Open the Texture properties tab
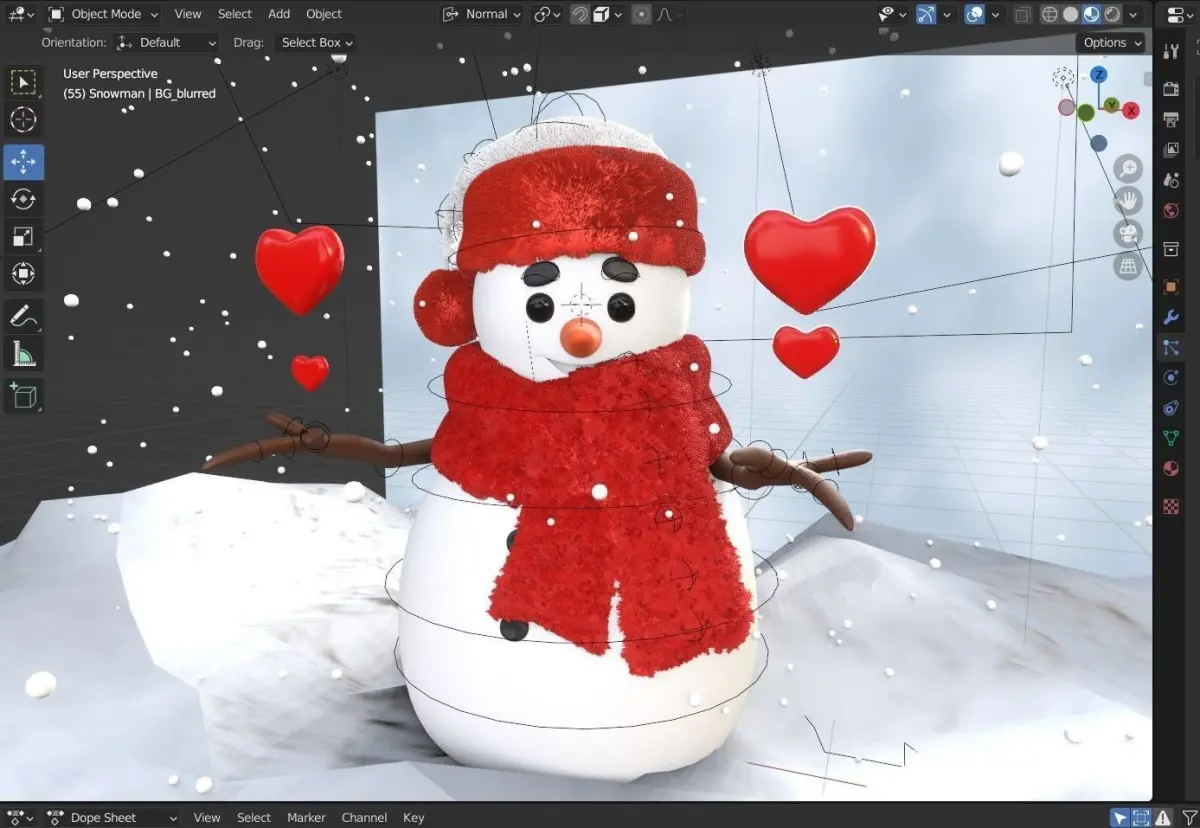 (1171, 506)
